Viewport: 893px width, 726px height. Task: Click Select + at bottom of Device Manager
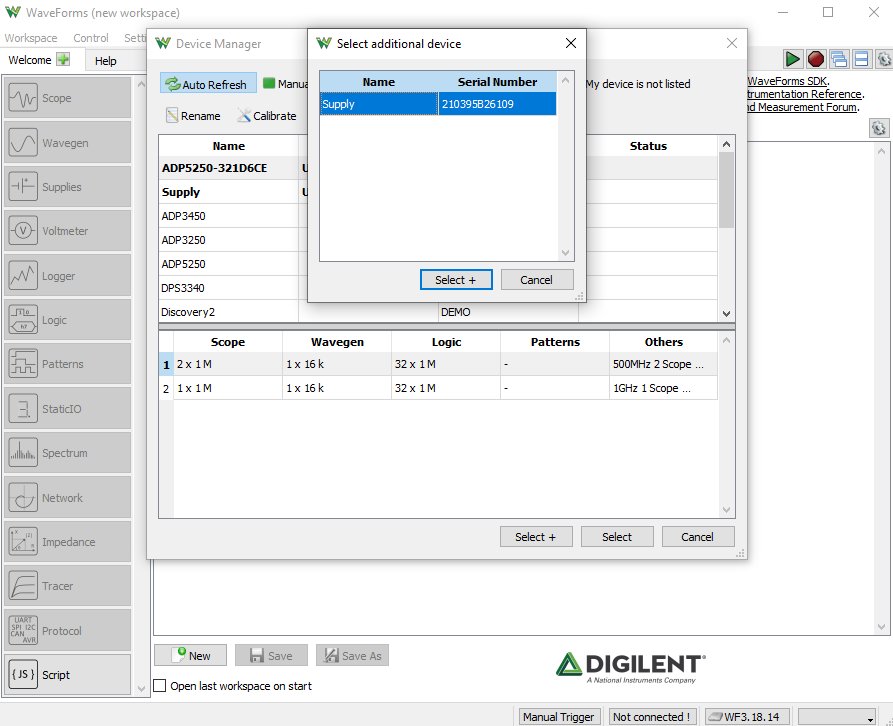tap(536, 537)
